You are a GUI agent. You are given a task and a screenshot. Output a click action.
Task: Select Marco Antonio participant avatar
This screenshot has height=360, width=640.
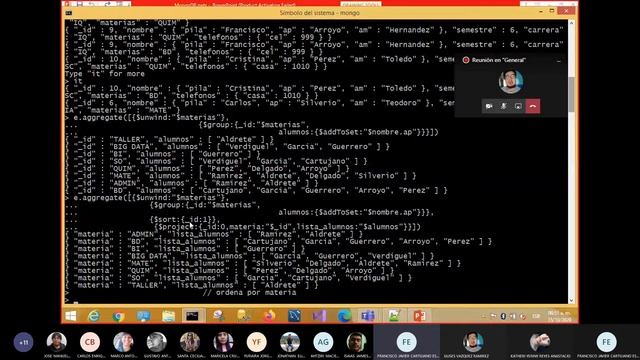[123, 342]
